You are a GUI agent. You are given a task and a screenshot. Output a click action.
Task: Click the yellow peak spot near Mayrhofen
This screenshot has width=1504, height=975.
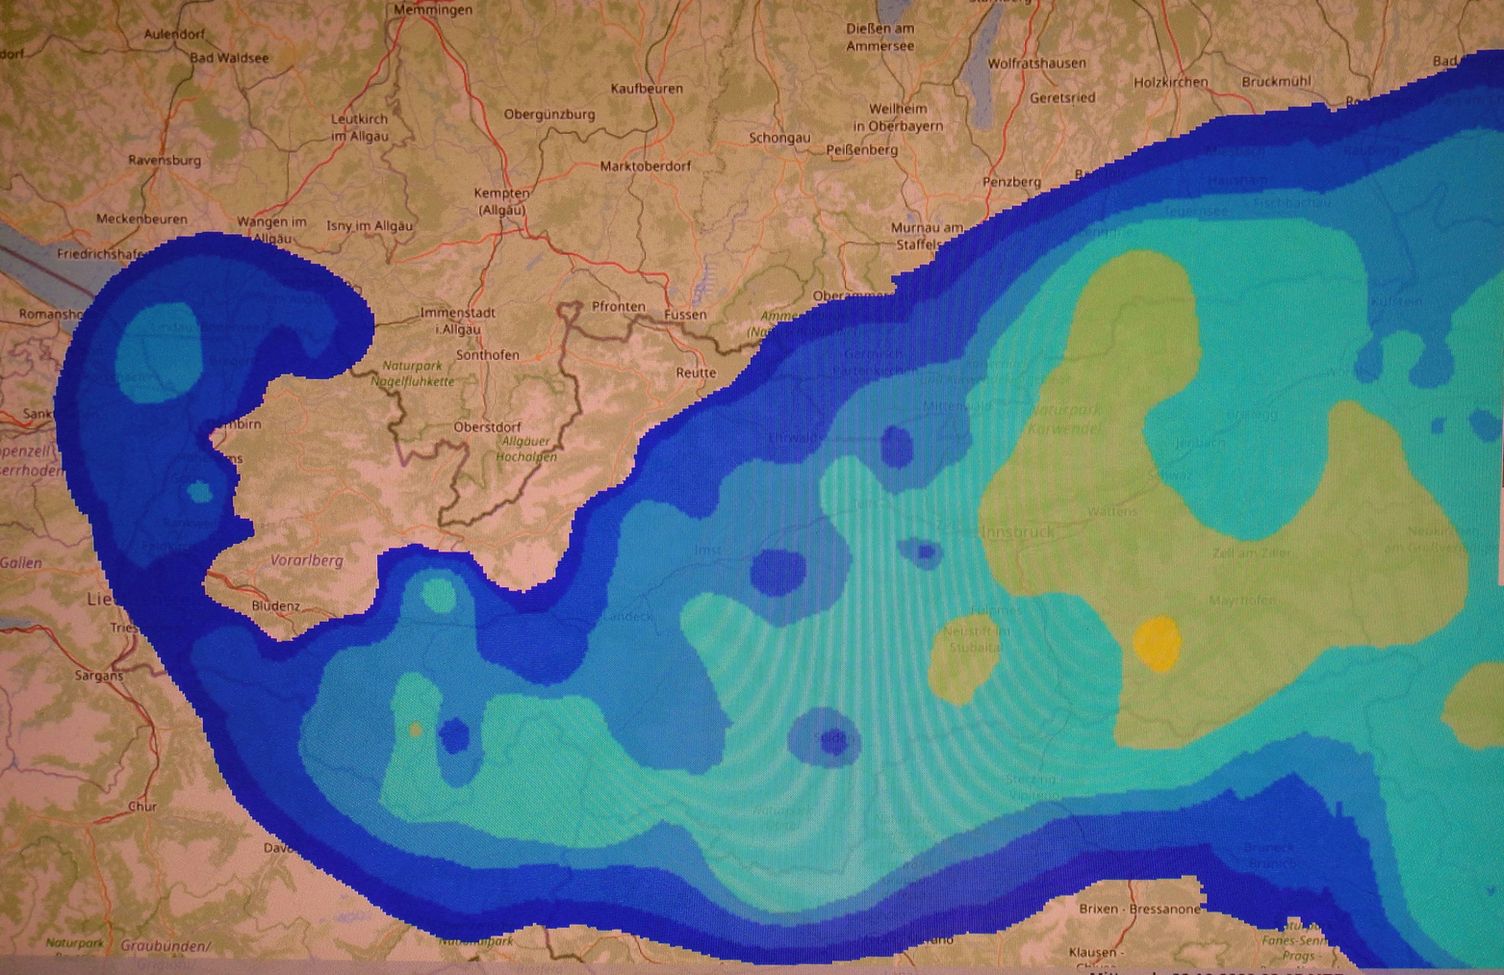click(1157, 641)
